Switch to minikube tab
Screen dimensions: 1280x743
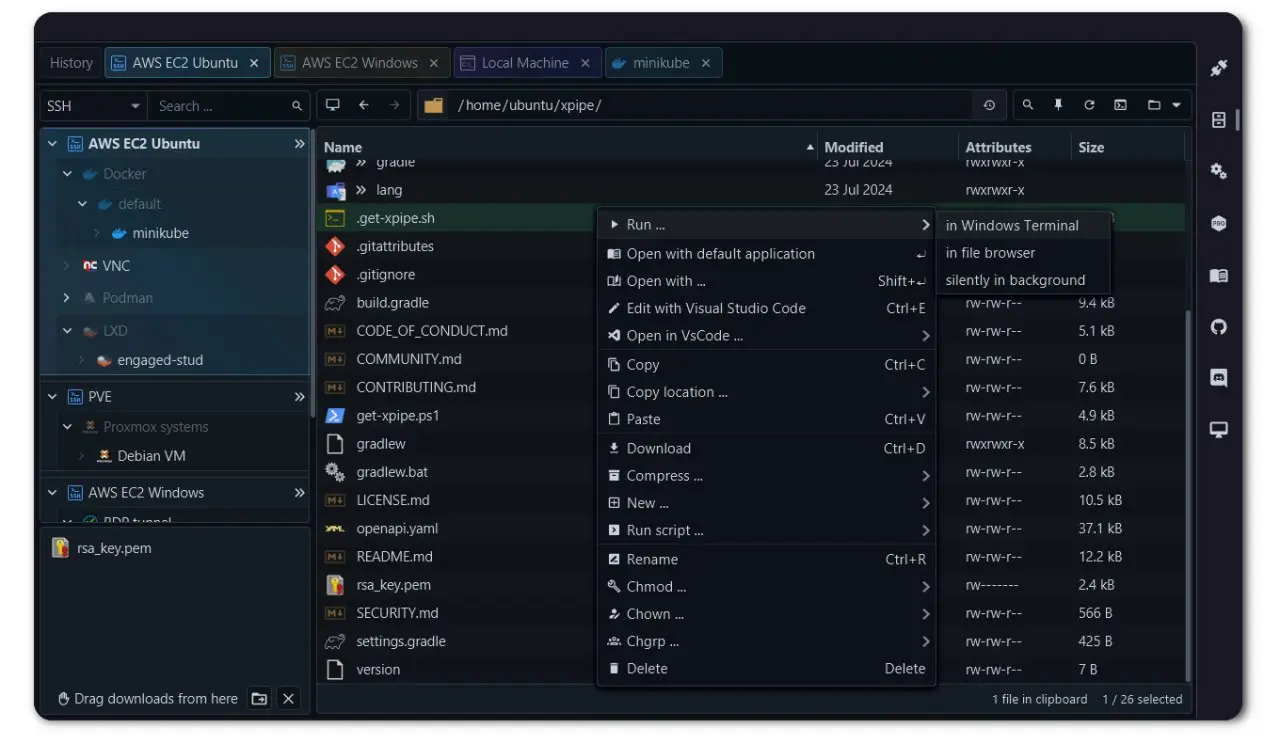(x=662, y=63)
